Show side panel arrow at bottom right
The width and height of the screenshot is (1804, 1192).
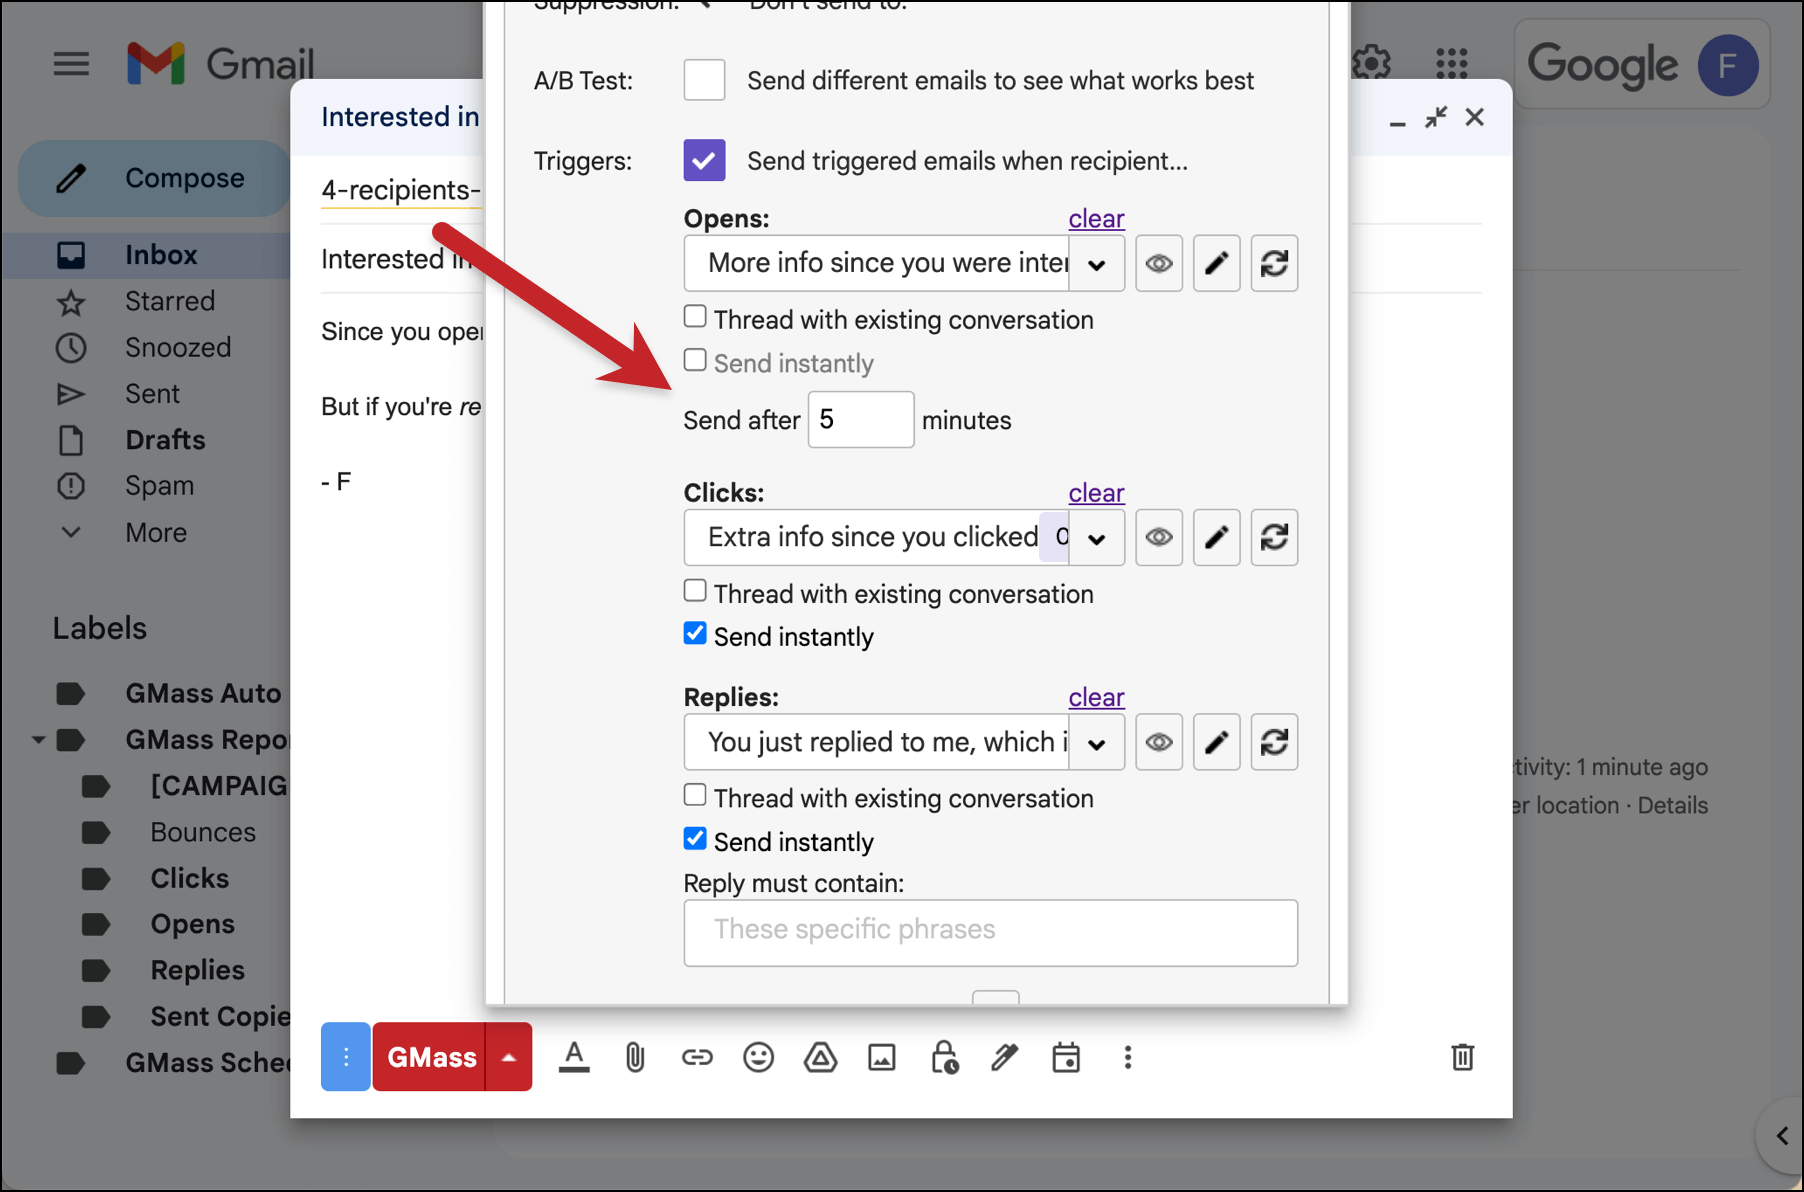click(1781, 1136)
